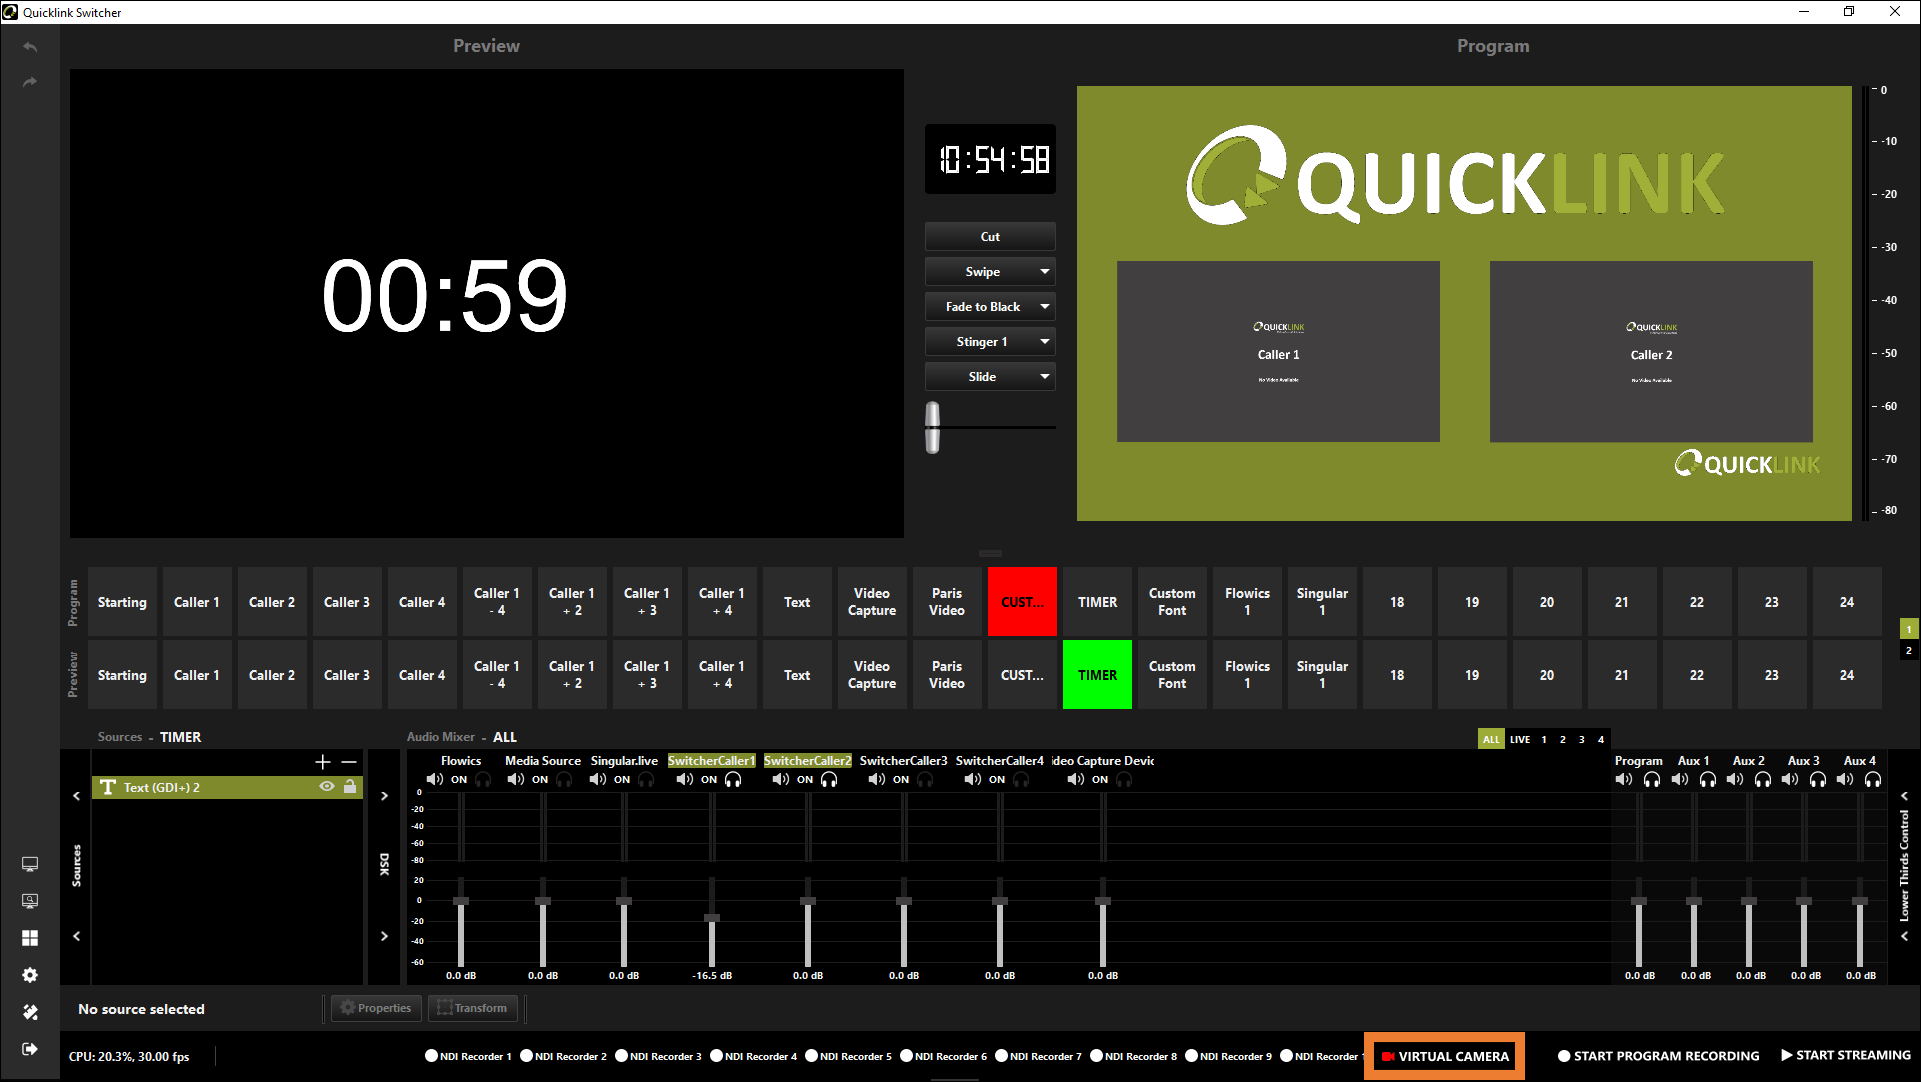The width and height of the screenshot is (1921, 1082).
Task: Select the LIVE audio mixer filter tab
Action: pyautogui.click(x=1520, y=739)
